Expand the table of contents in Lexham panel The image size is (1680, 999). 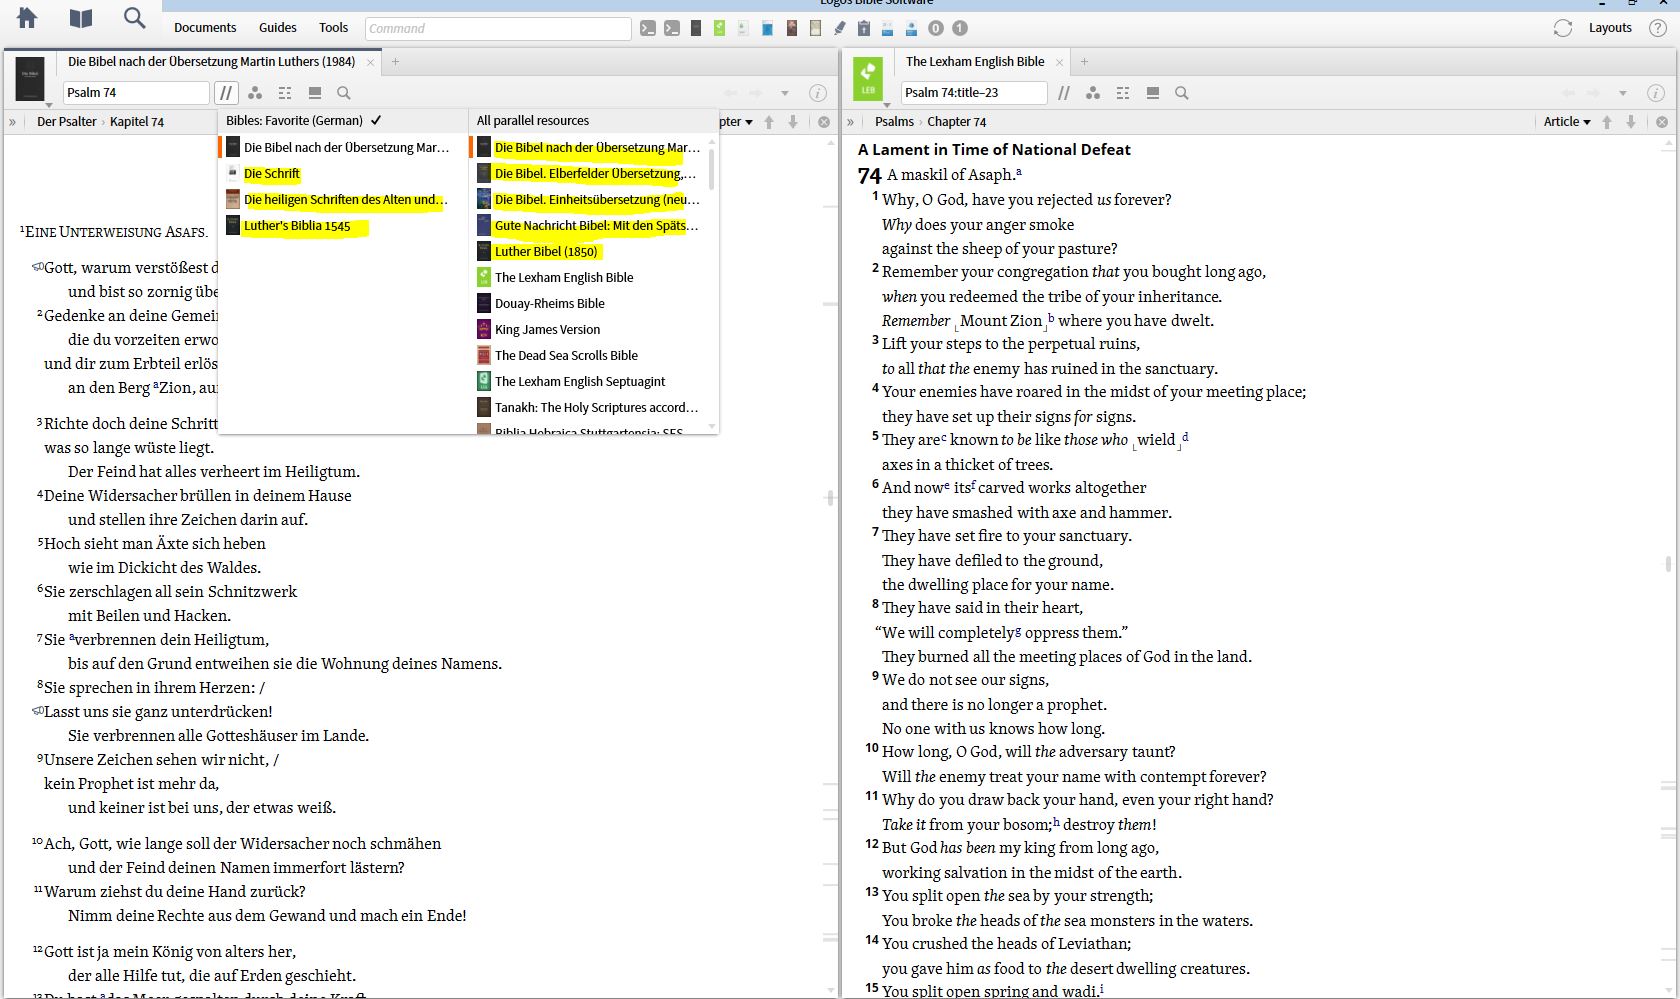851,122
